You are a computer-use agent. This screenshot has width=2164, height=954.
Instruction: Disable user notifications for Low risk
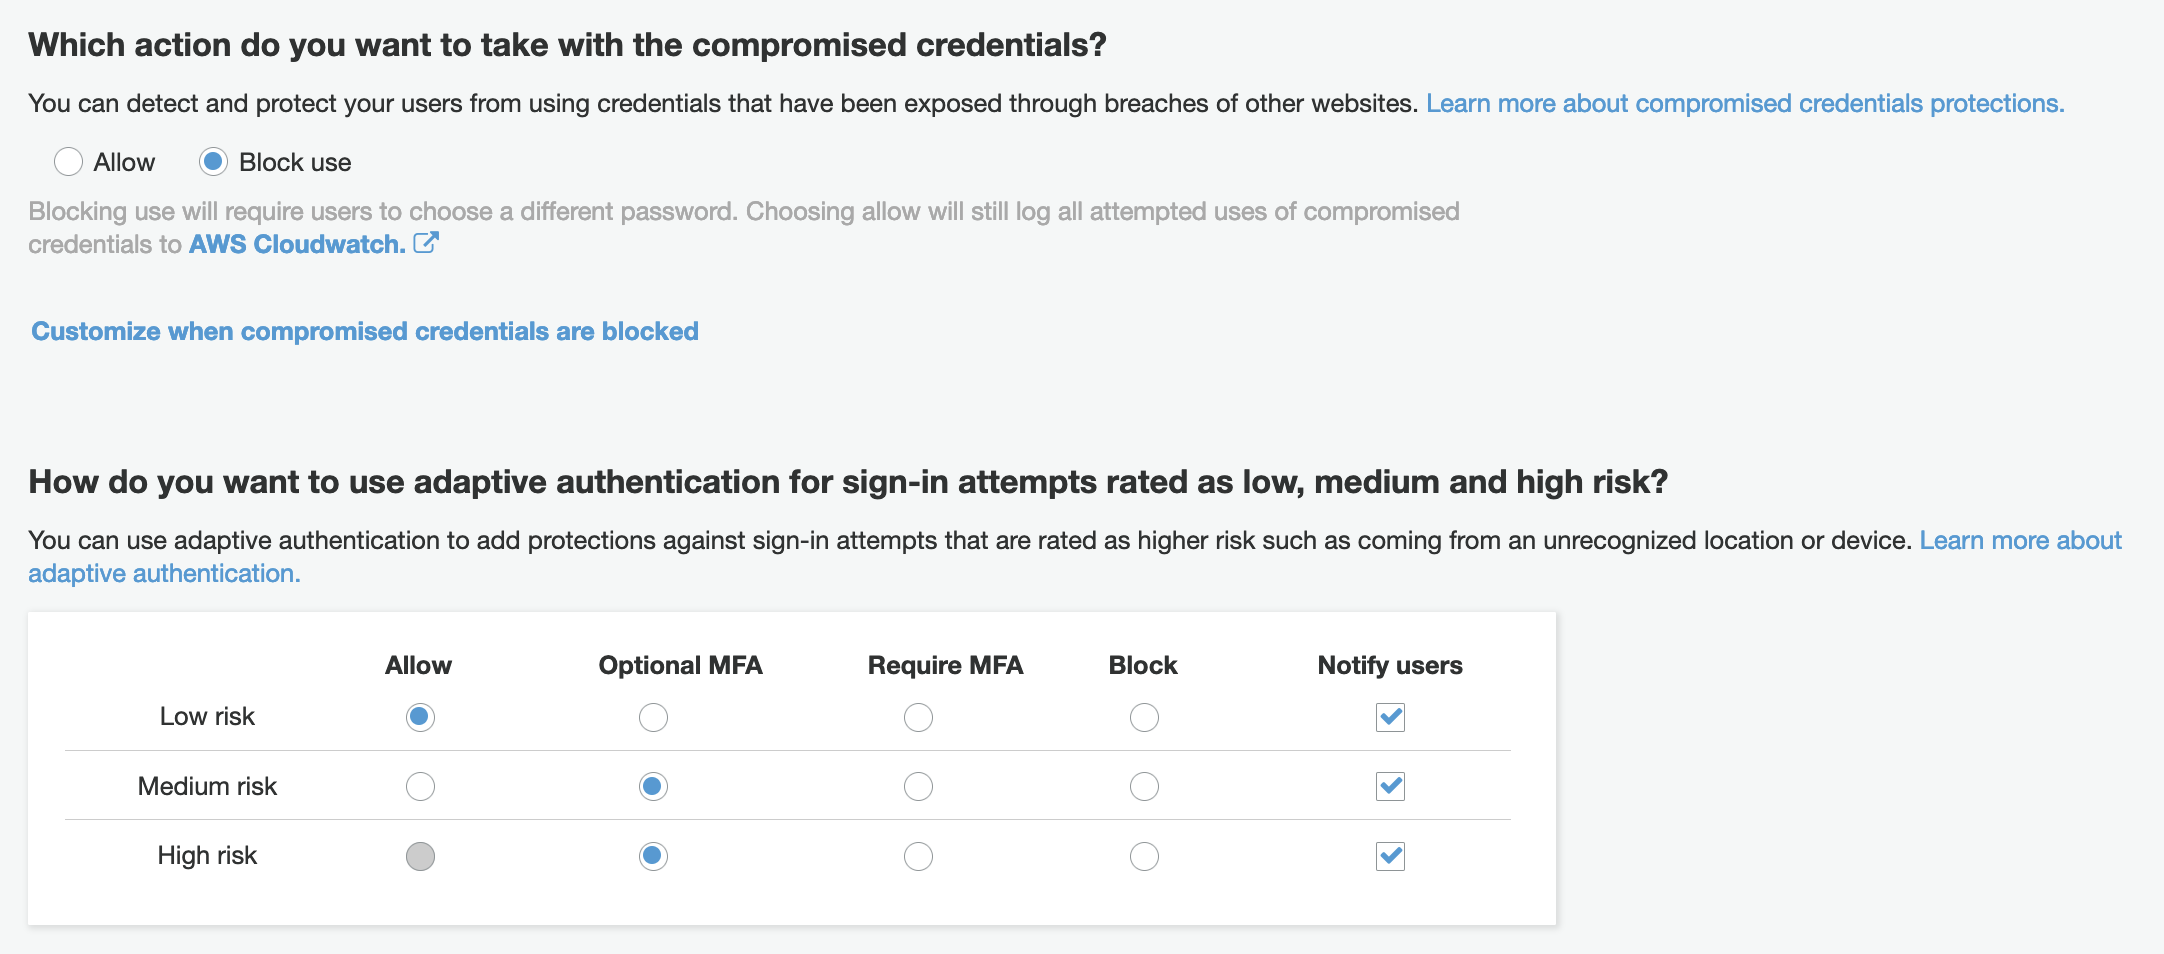pos(1390,717)
